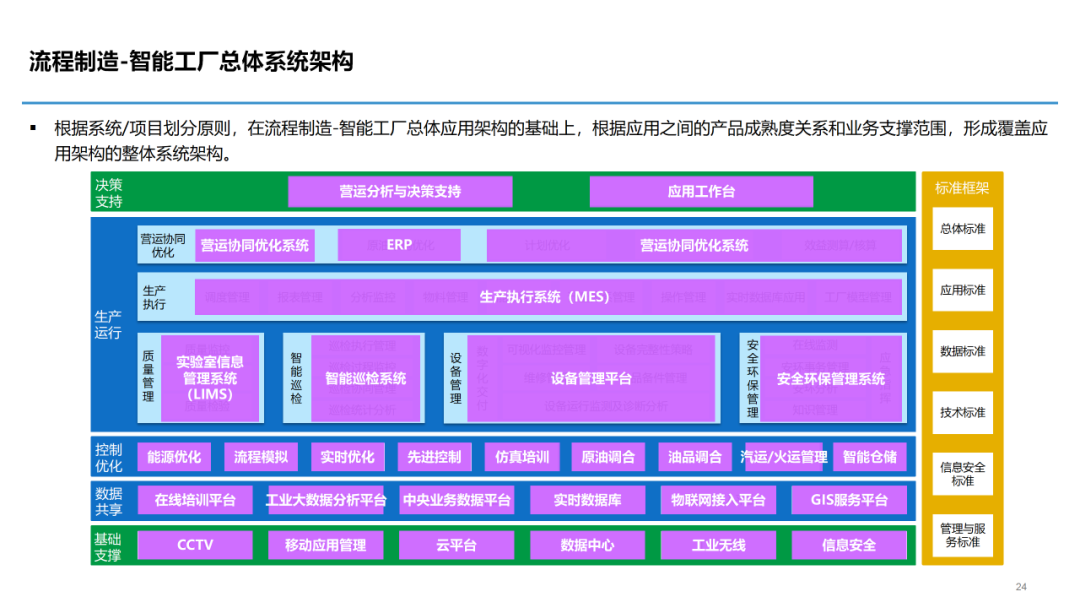Click the ERP purple box
This screenshot has width=1080, height=608.
399,245
